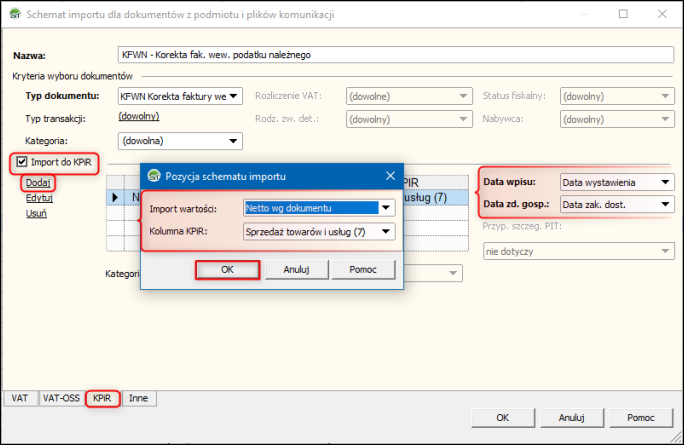Viewport: 684px width, 445px height.
Task: Confirm the popup with the highlighted OK
Action: [x=227, y=270]
